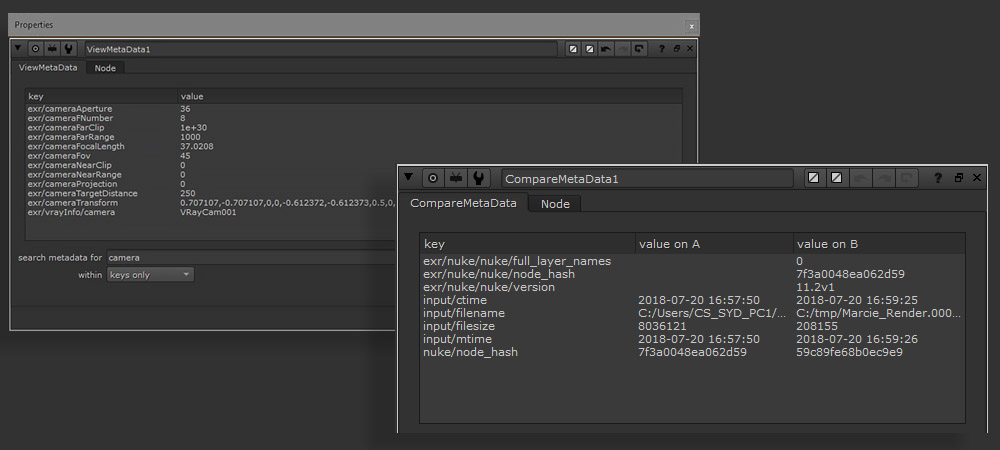This screenshot has width=1000, height=450.
Task: Click the 8036121 filesize value
Action: 663,326
